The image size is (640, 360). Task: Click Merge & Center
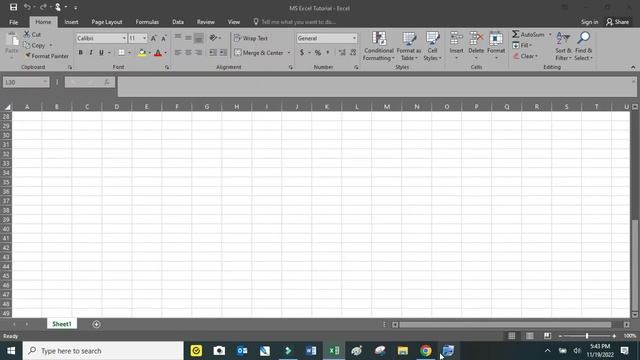click(x=259, y=53)
